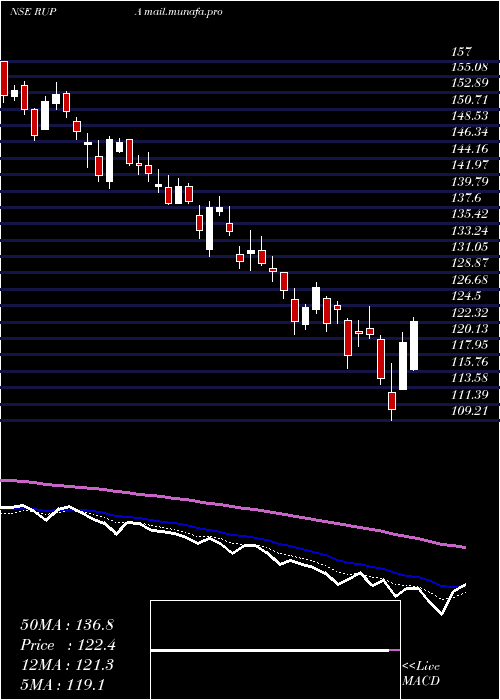Click the 150.71 price level label
Viewport: 500px width, 700px height.
pos(470,100)
